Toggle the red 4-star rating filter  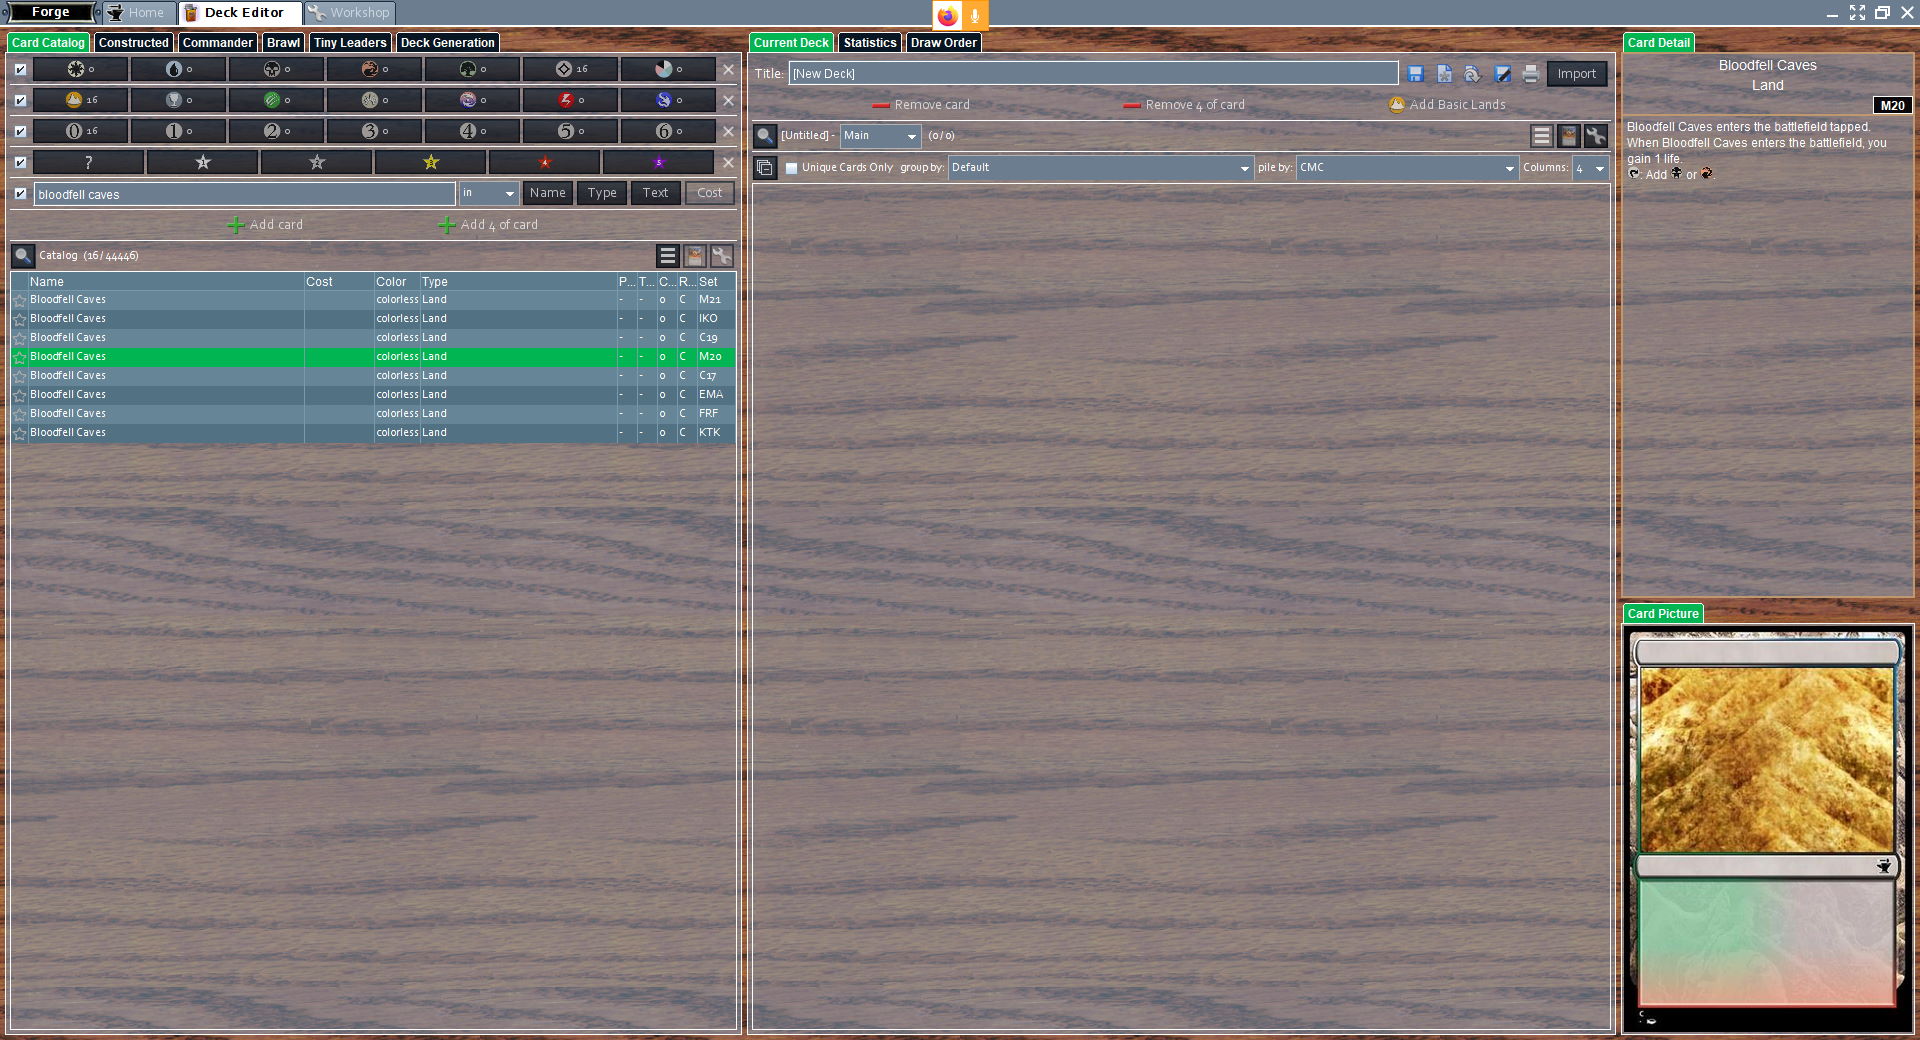coord(545,162)
